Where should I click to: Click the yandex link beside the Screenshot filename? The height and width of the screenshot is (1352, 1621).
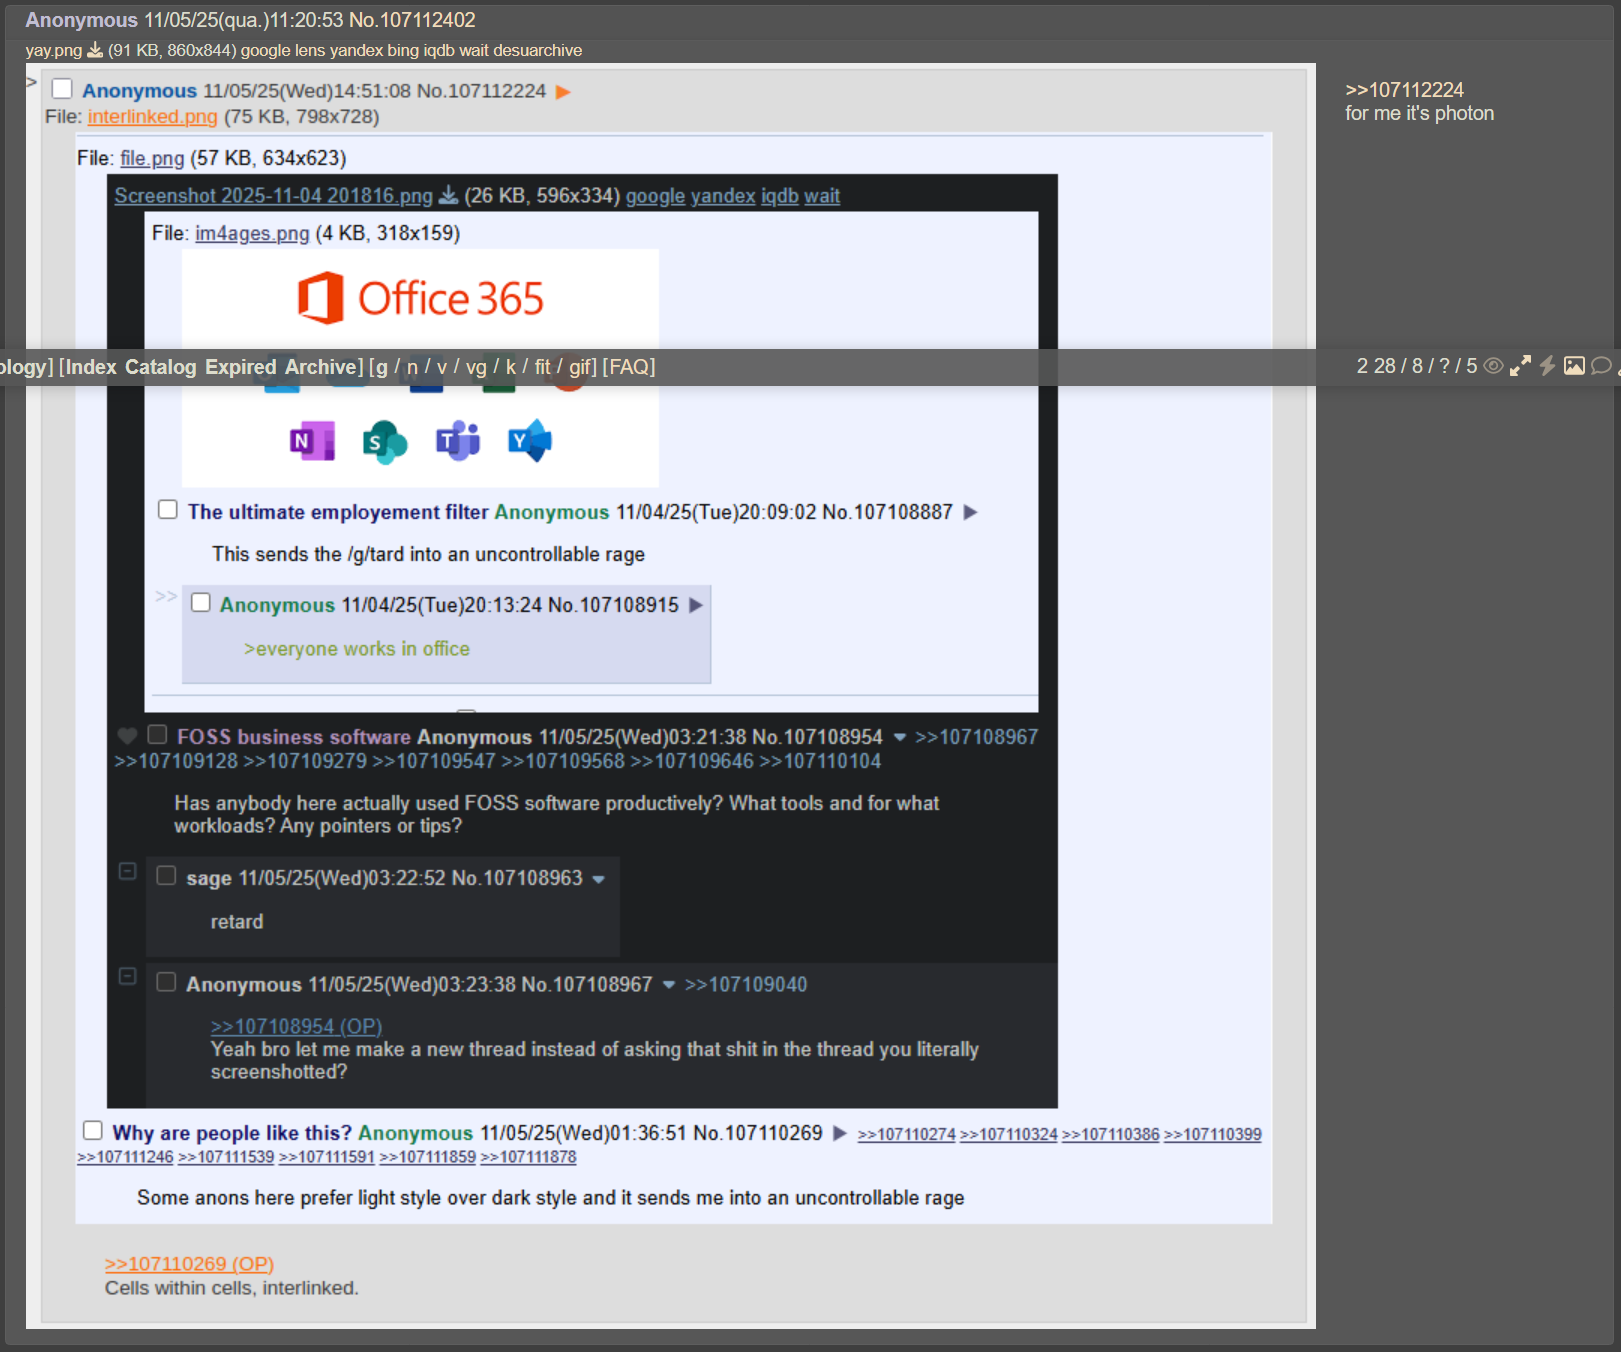(x=723, y=196)
